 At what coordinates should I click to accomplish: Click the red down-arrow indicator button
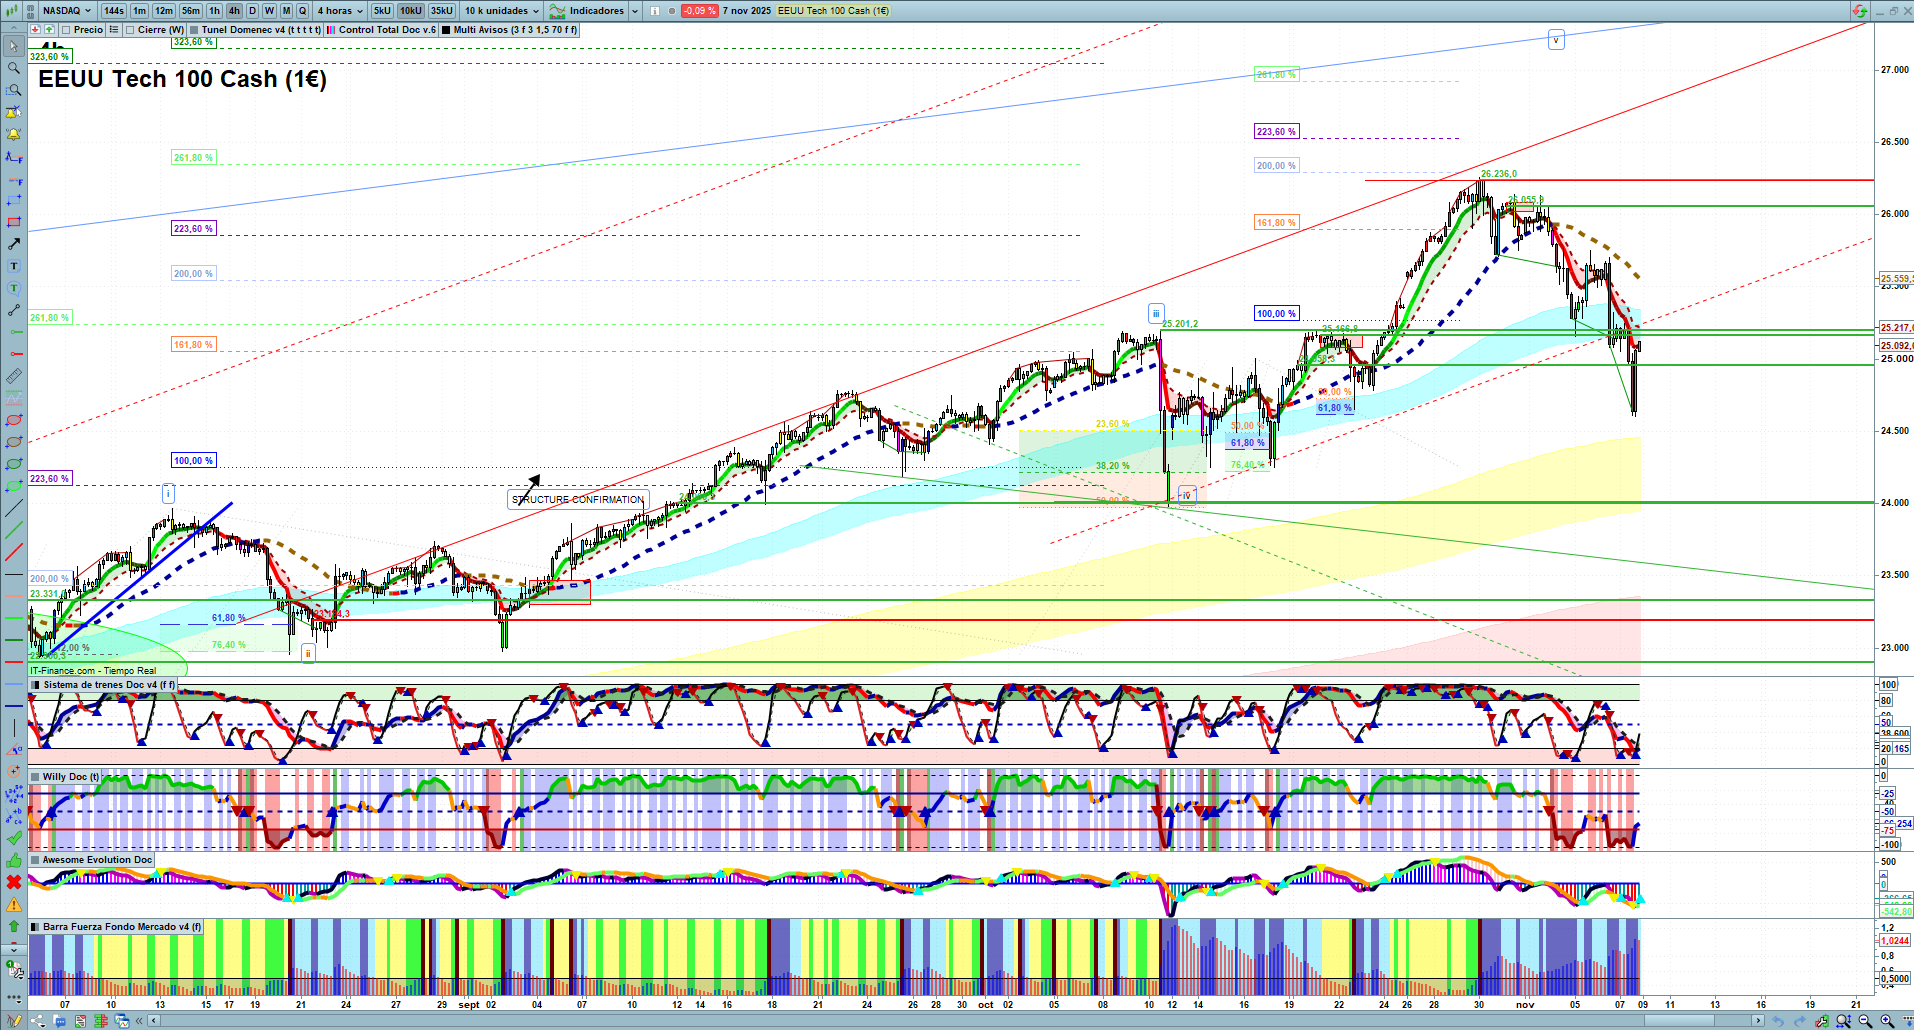36,30
